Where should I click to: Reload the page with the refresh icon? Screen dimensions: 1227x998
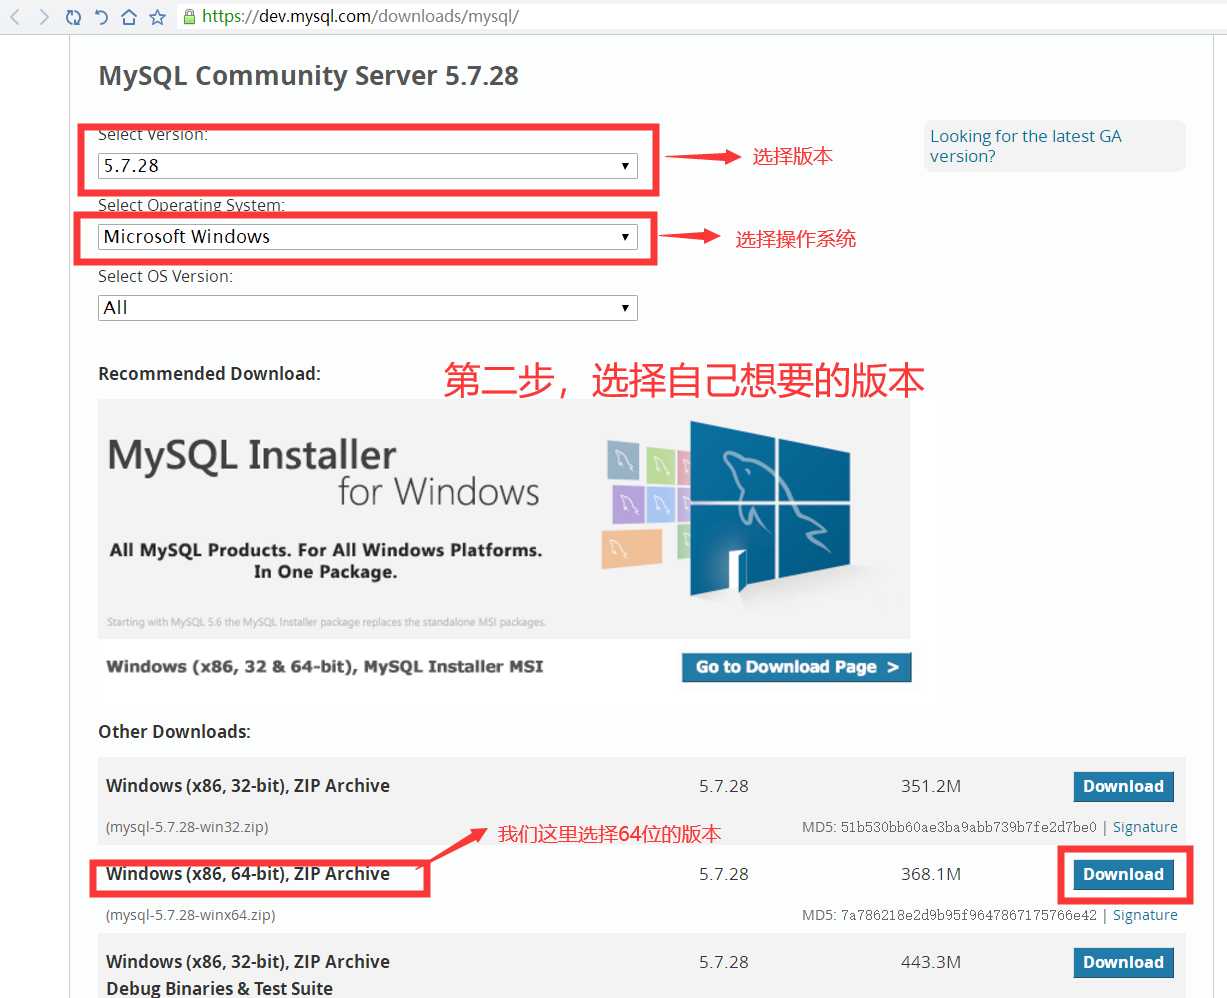coord(72,17)
